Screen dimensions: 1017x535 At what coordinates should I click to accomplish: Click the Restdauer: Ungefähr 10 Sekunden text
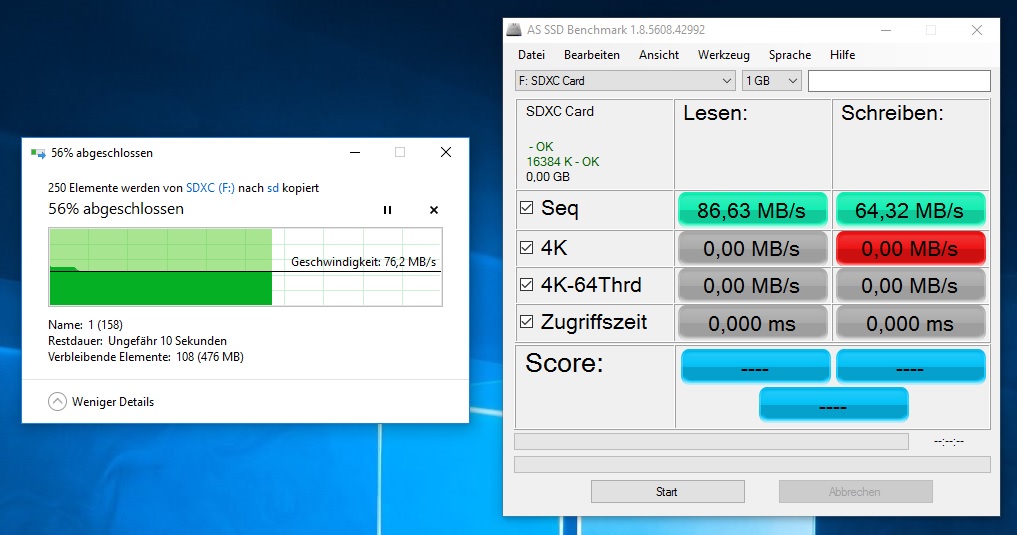click(138, 341)
